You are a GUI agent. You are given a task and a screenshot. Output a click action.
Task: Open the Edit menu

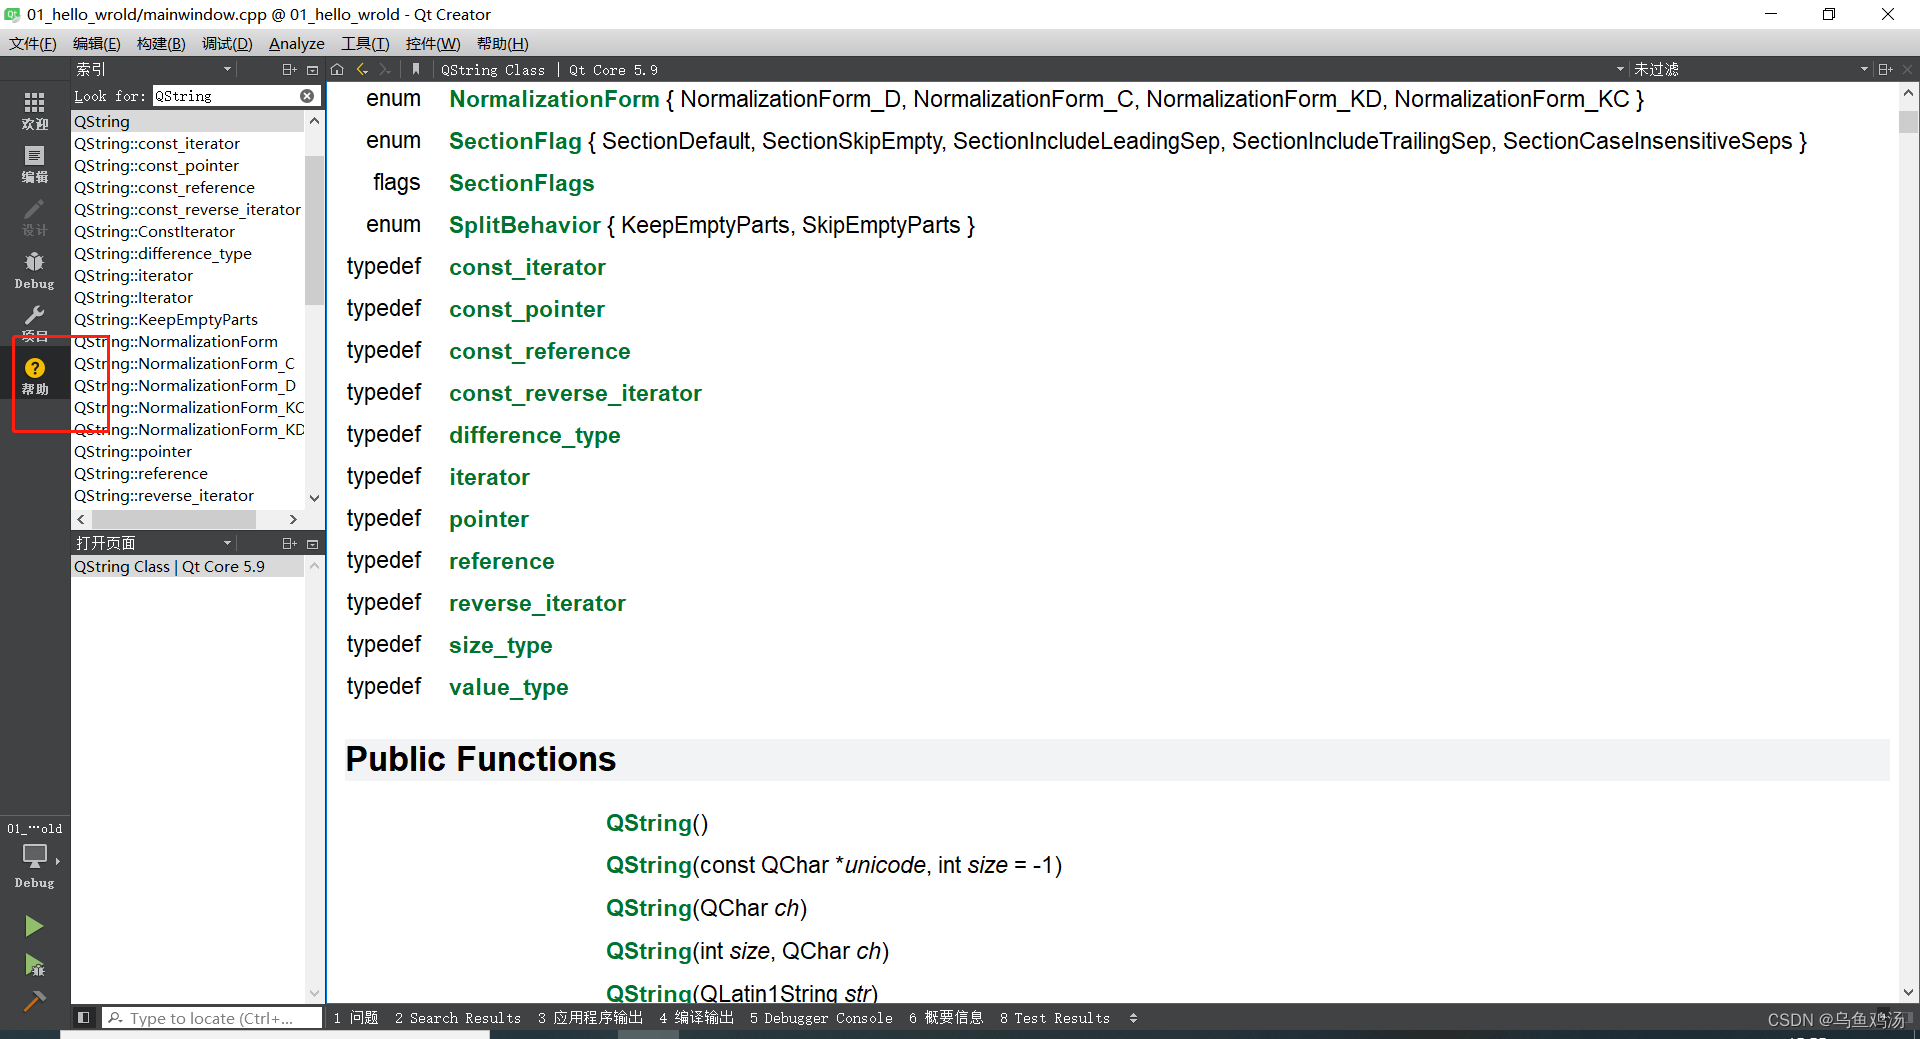[97, 43]
